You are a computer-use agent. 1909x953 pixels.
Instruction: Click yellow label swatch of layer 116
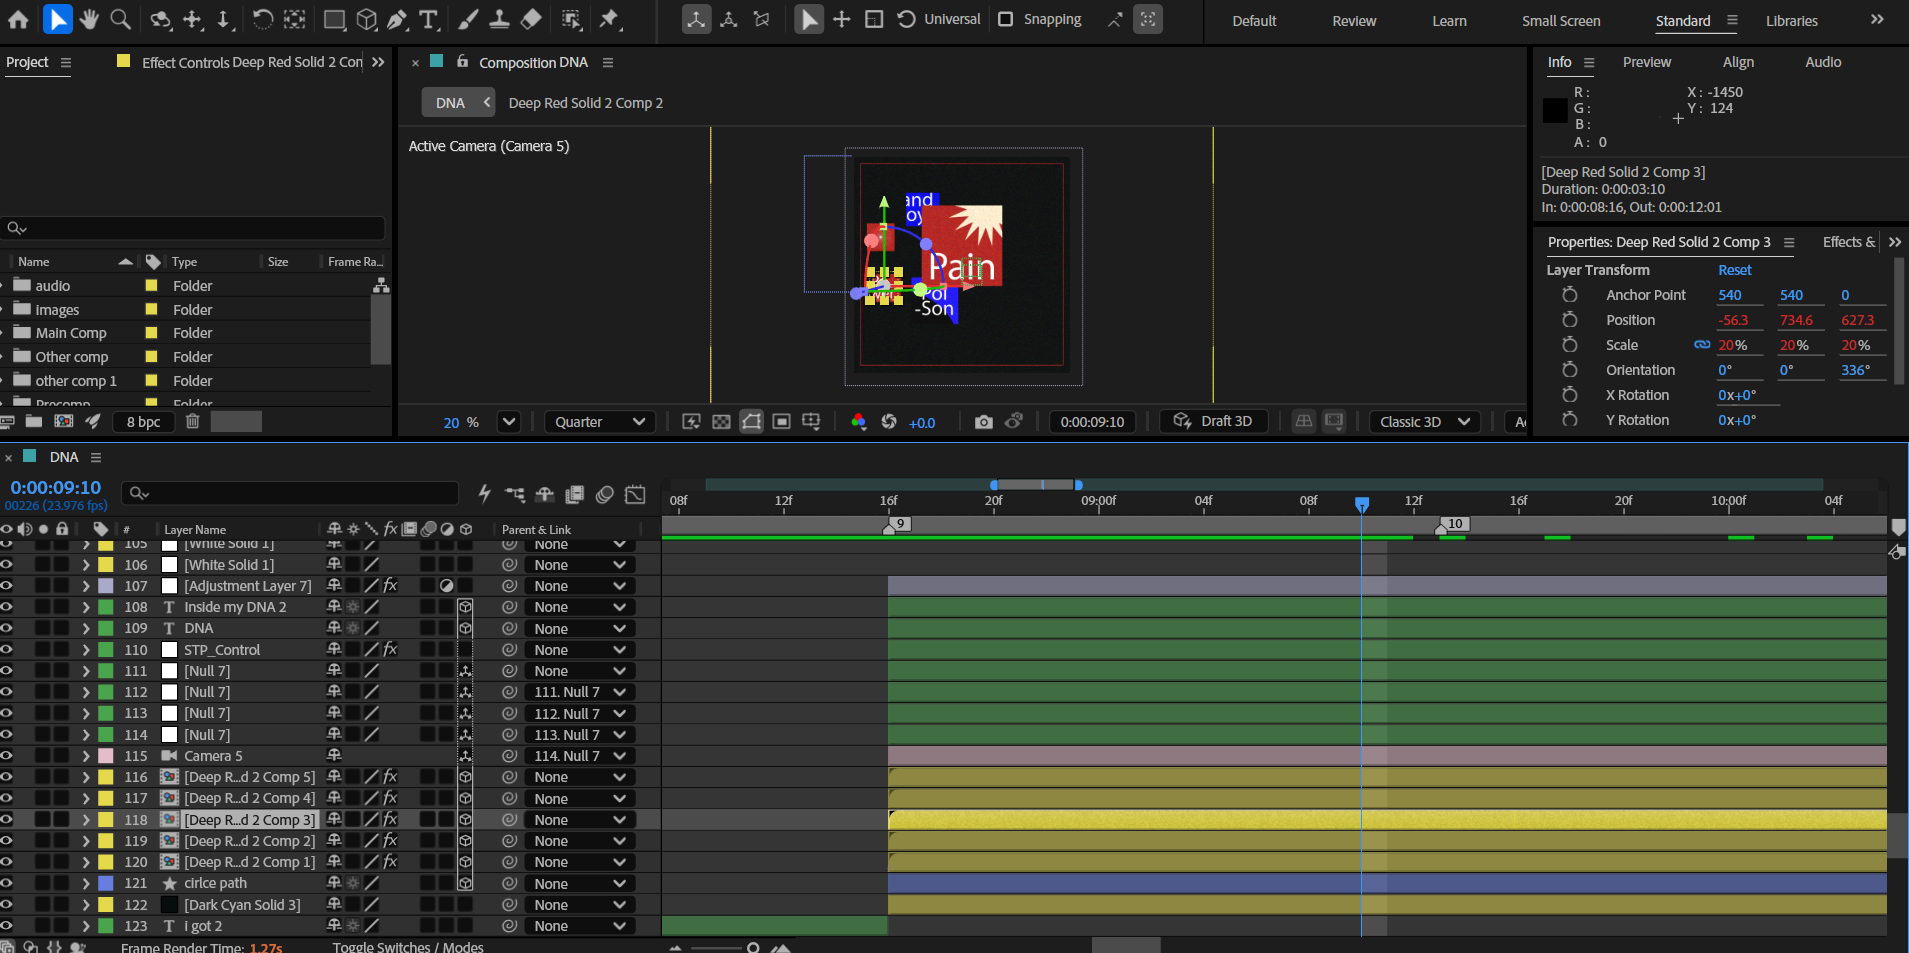point(105,777)
